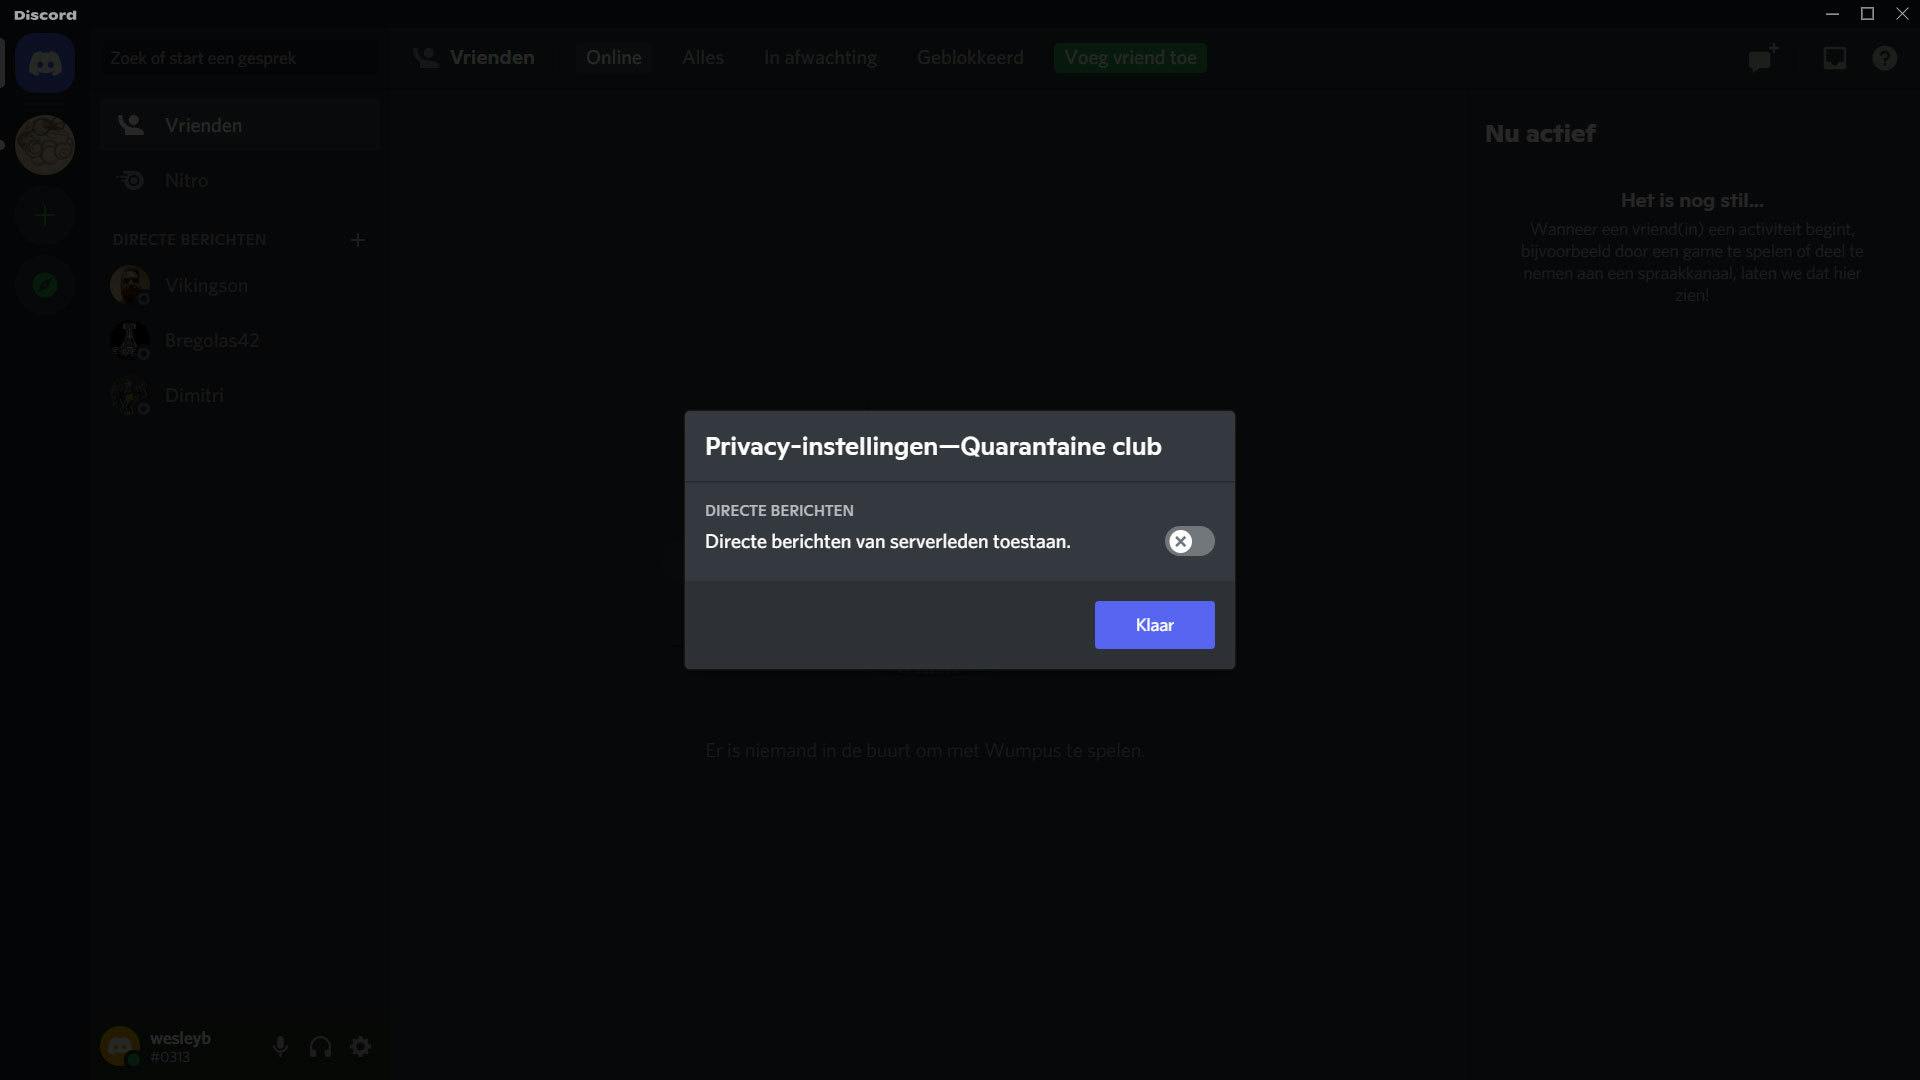Open user settings gear icon

click(361, 1046)
